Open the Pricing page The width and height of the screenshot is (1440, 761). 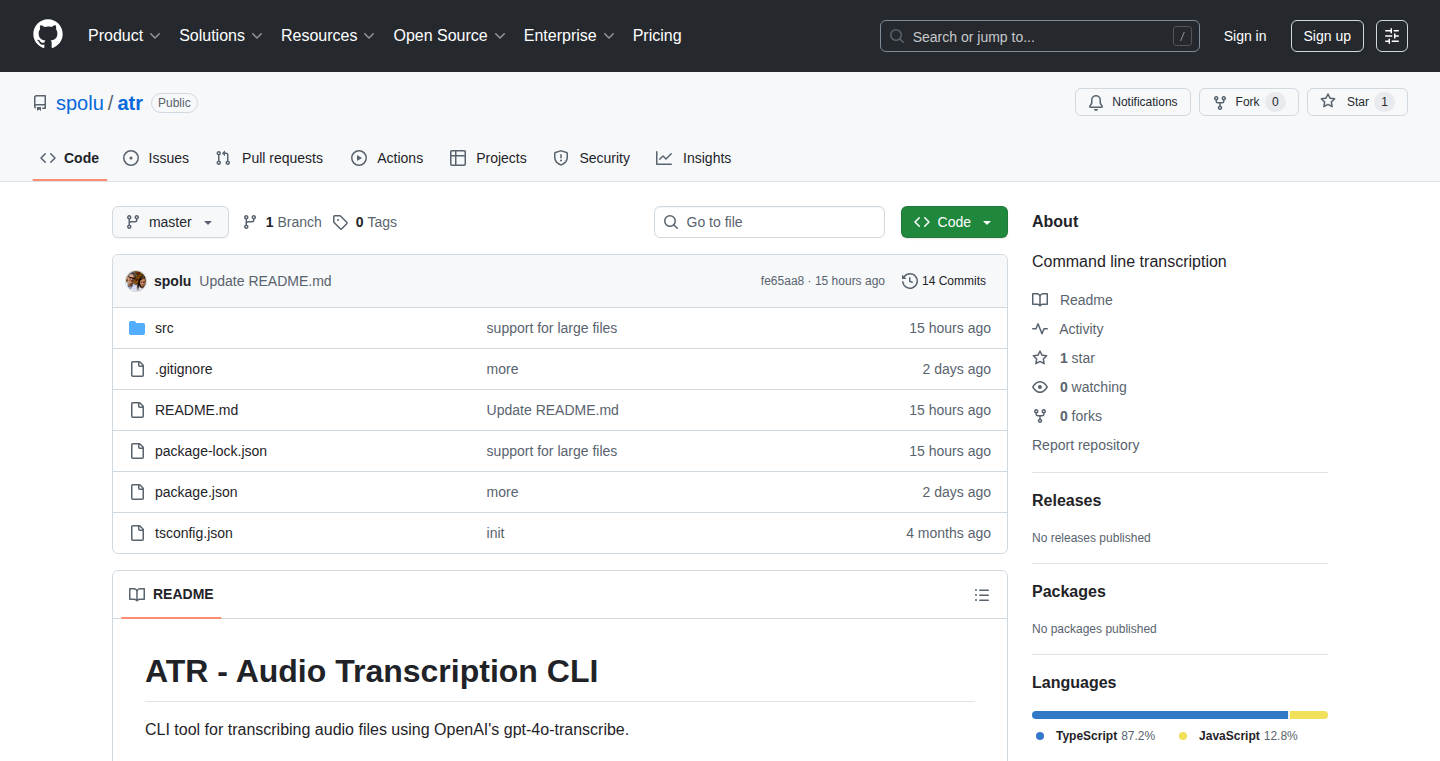pos(657,35)
